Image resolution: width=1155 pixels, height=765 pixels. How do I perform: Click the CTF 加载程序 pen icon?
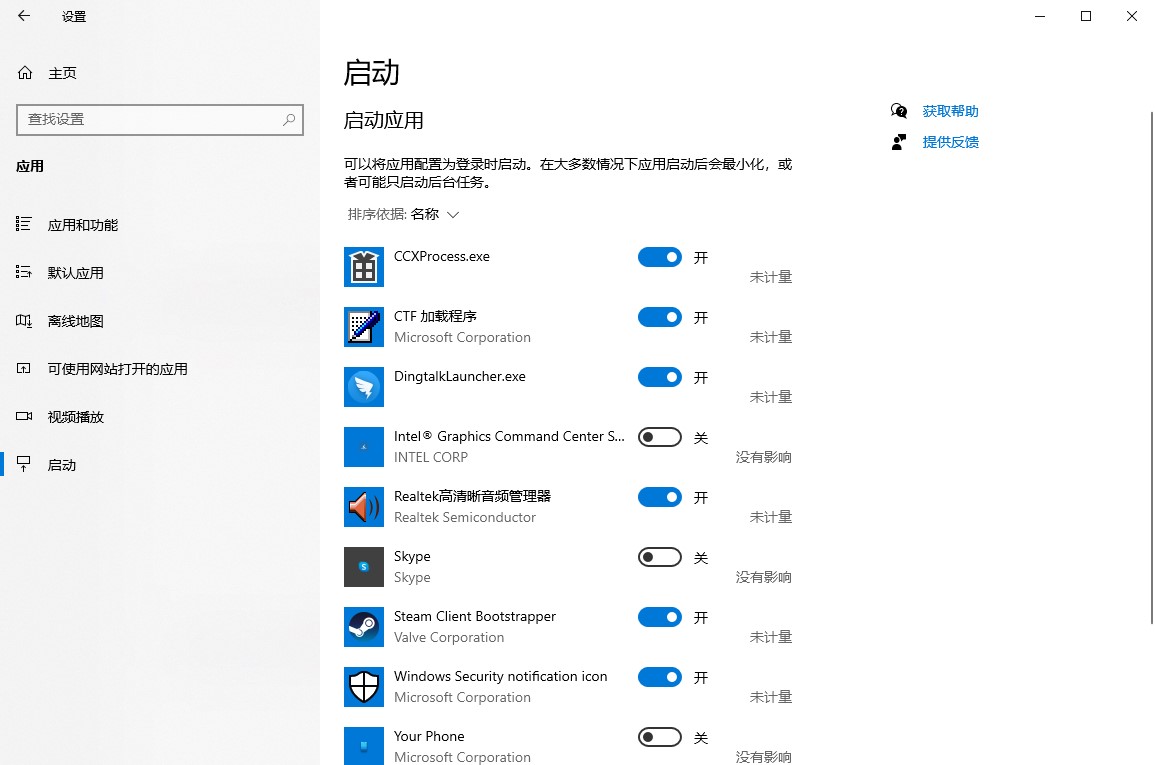[x=364, y=327]
